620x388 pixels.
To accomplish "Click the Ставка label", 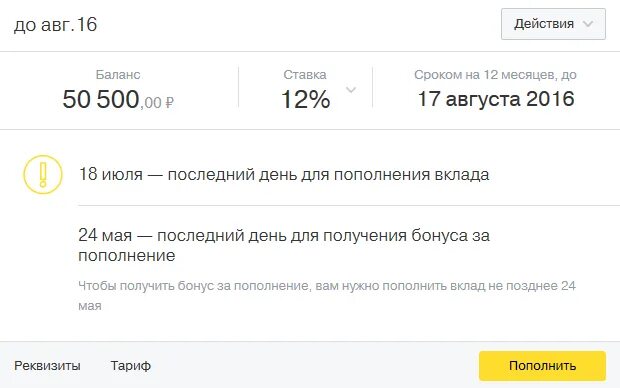I will [305, 74].
